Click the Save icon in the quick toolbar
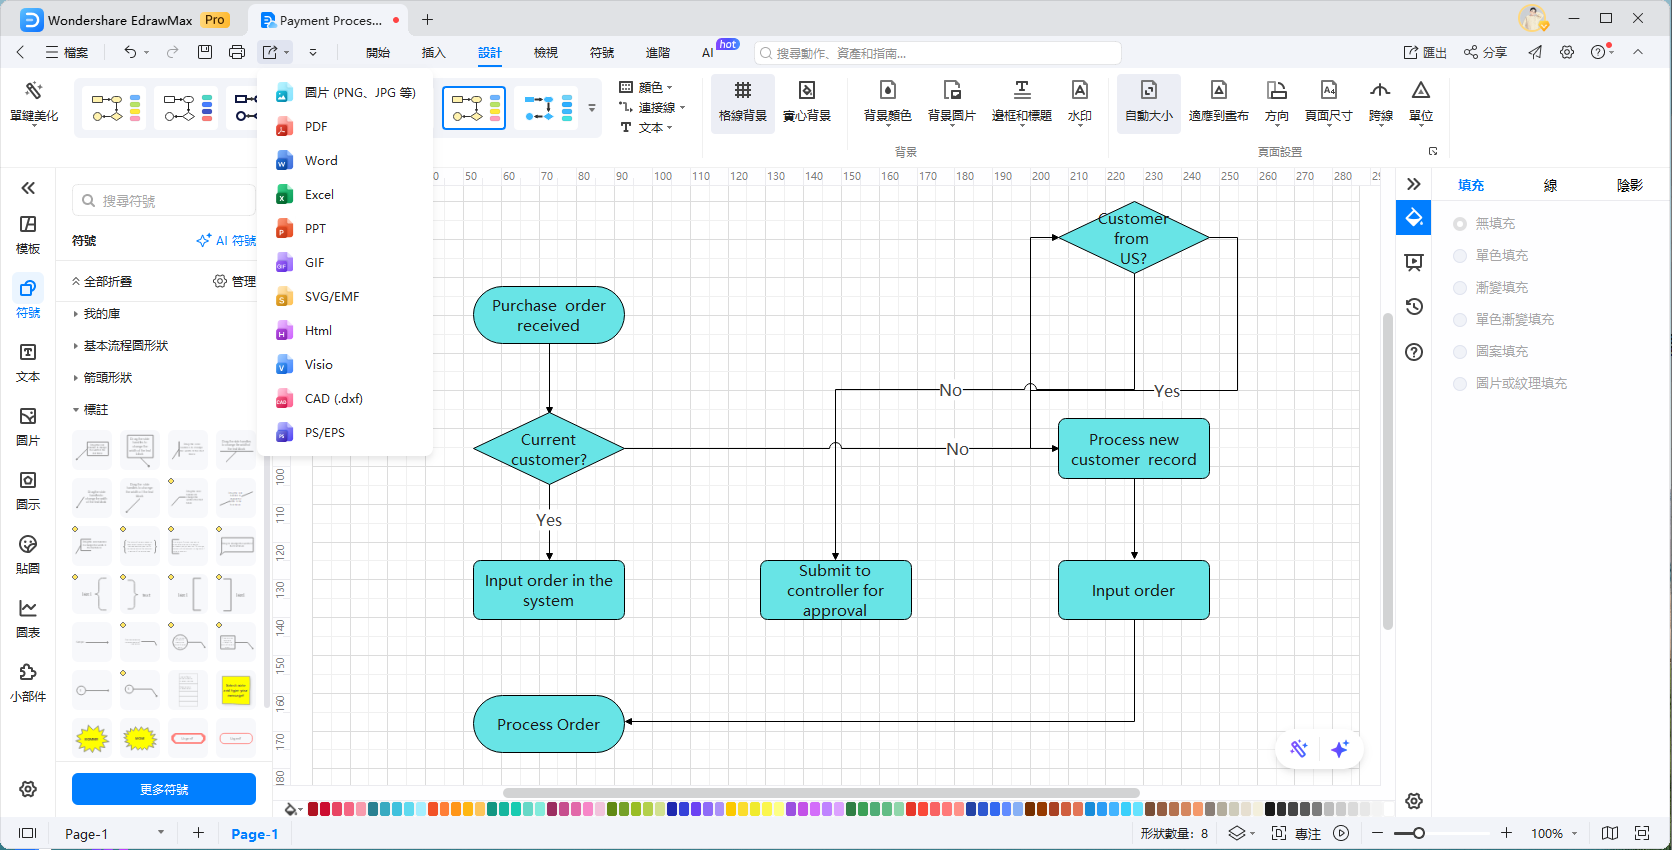Screen dimensions: 1672x850 coord(205,52)
